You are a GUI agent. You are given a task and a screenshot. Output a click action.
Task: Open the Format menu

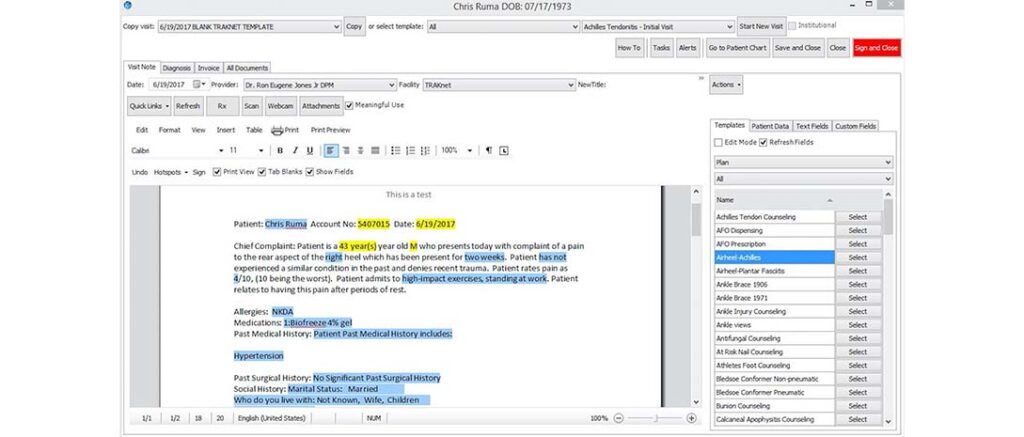tap(169, 130)
